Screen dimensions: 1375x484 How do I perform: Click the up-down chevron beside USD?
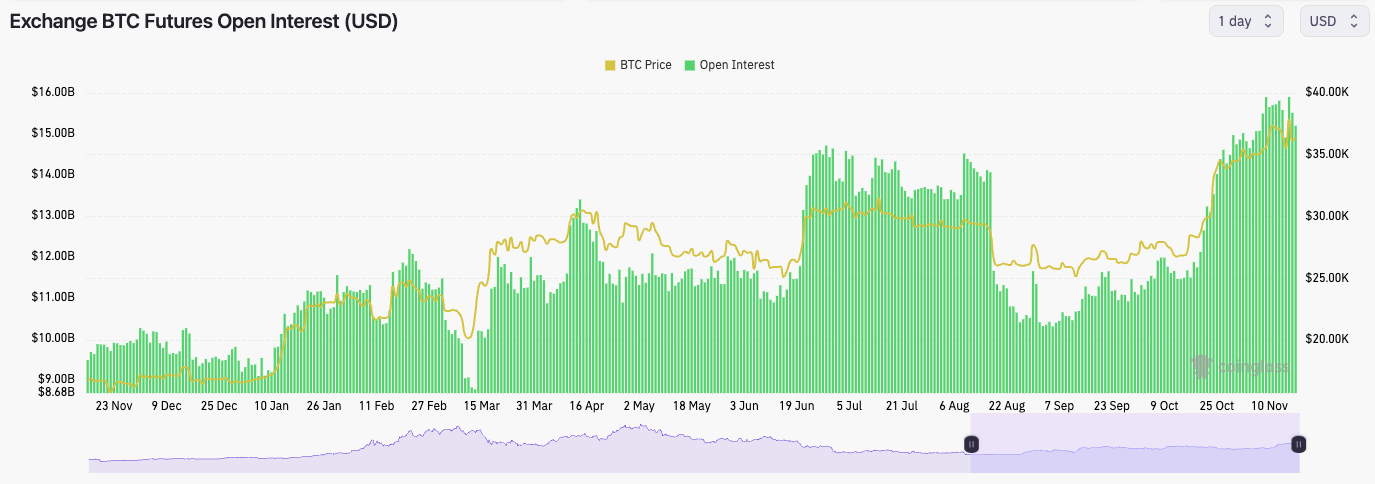(1354, 21)
